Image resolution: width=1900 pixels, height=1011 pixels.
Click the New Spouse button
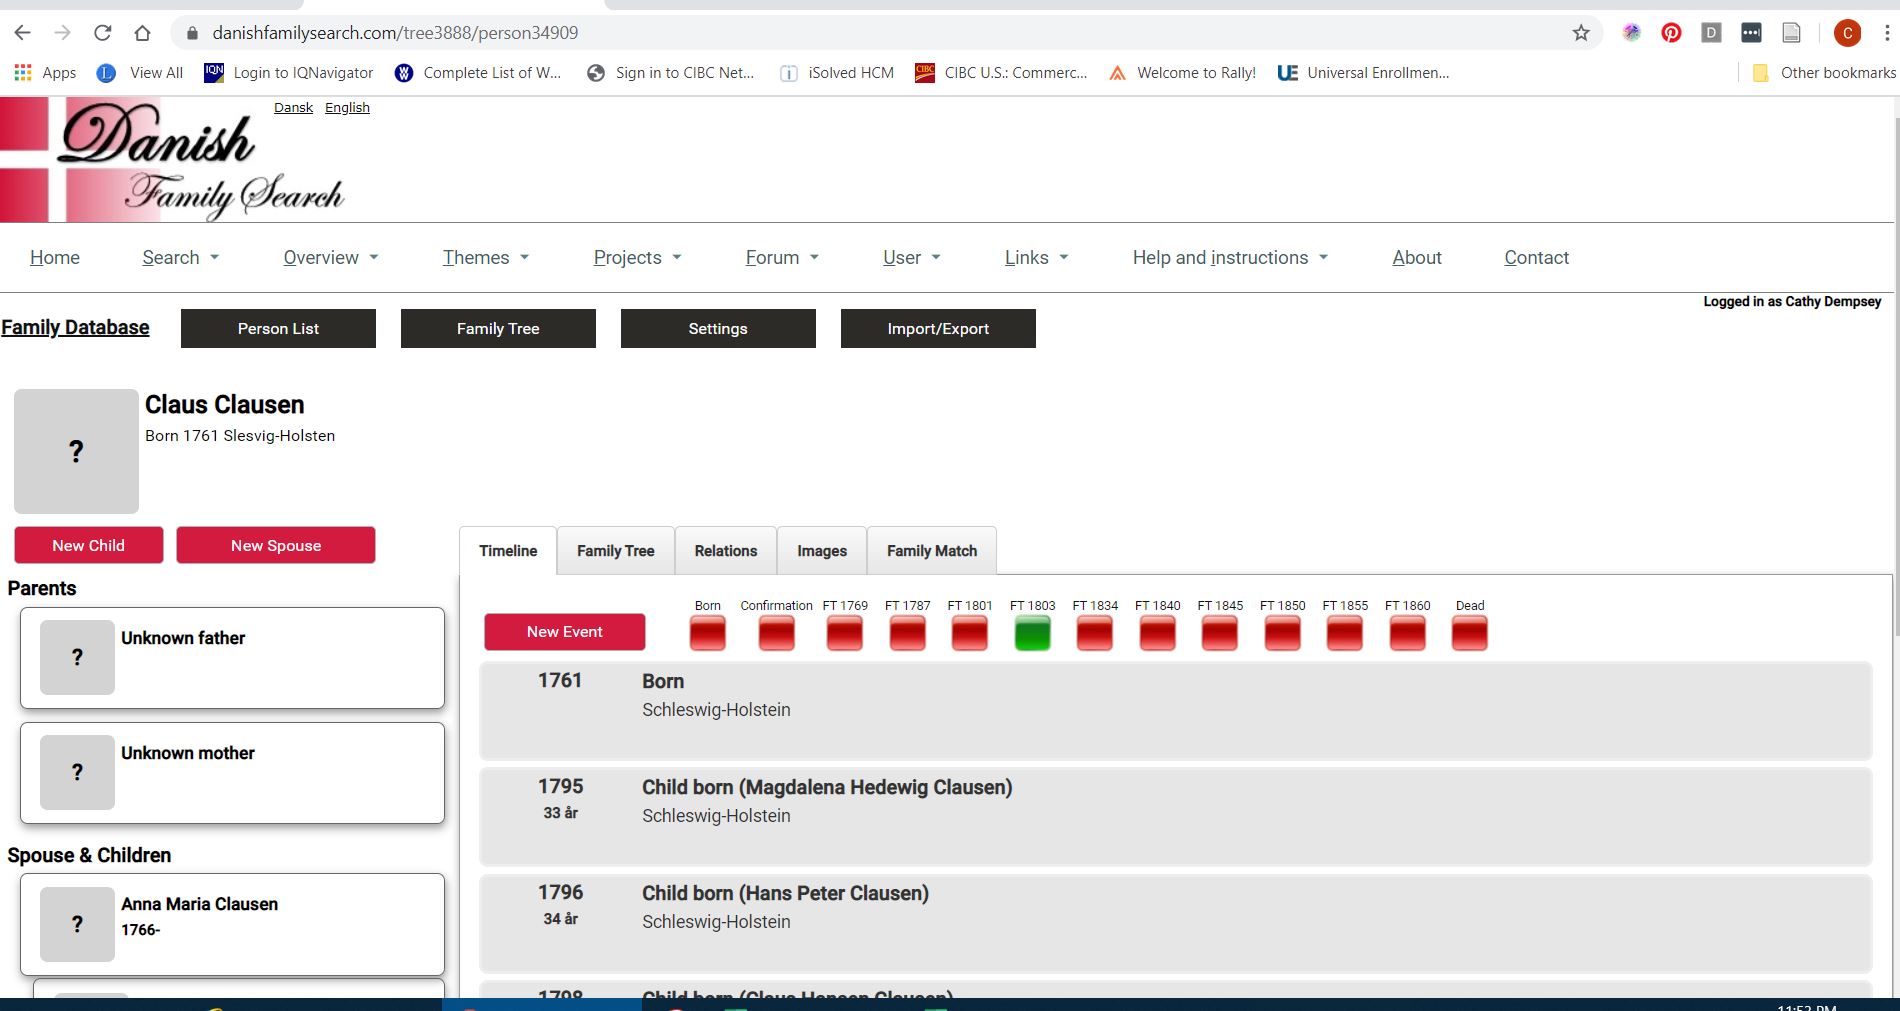276,546
